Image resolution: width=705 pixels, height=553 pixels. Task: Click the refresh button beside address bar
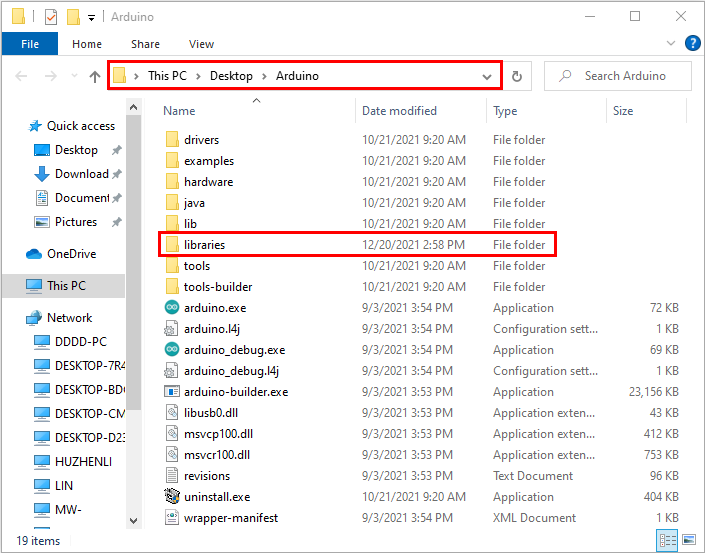(517, 76)
